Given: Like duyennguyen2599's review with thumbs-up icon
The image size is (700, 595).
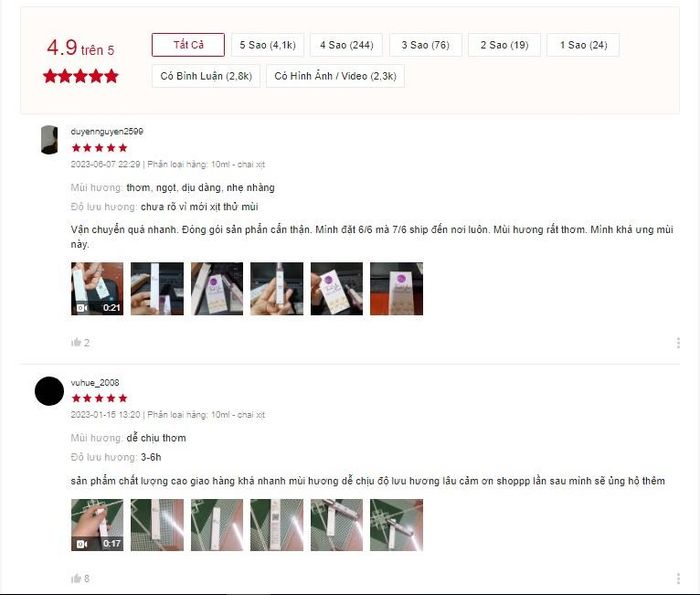Looking at the screenshot, I should [x=76, y=342].
